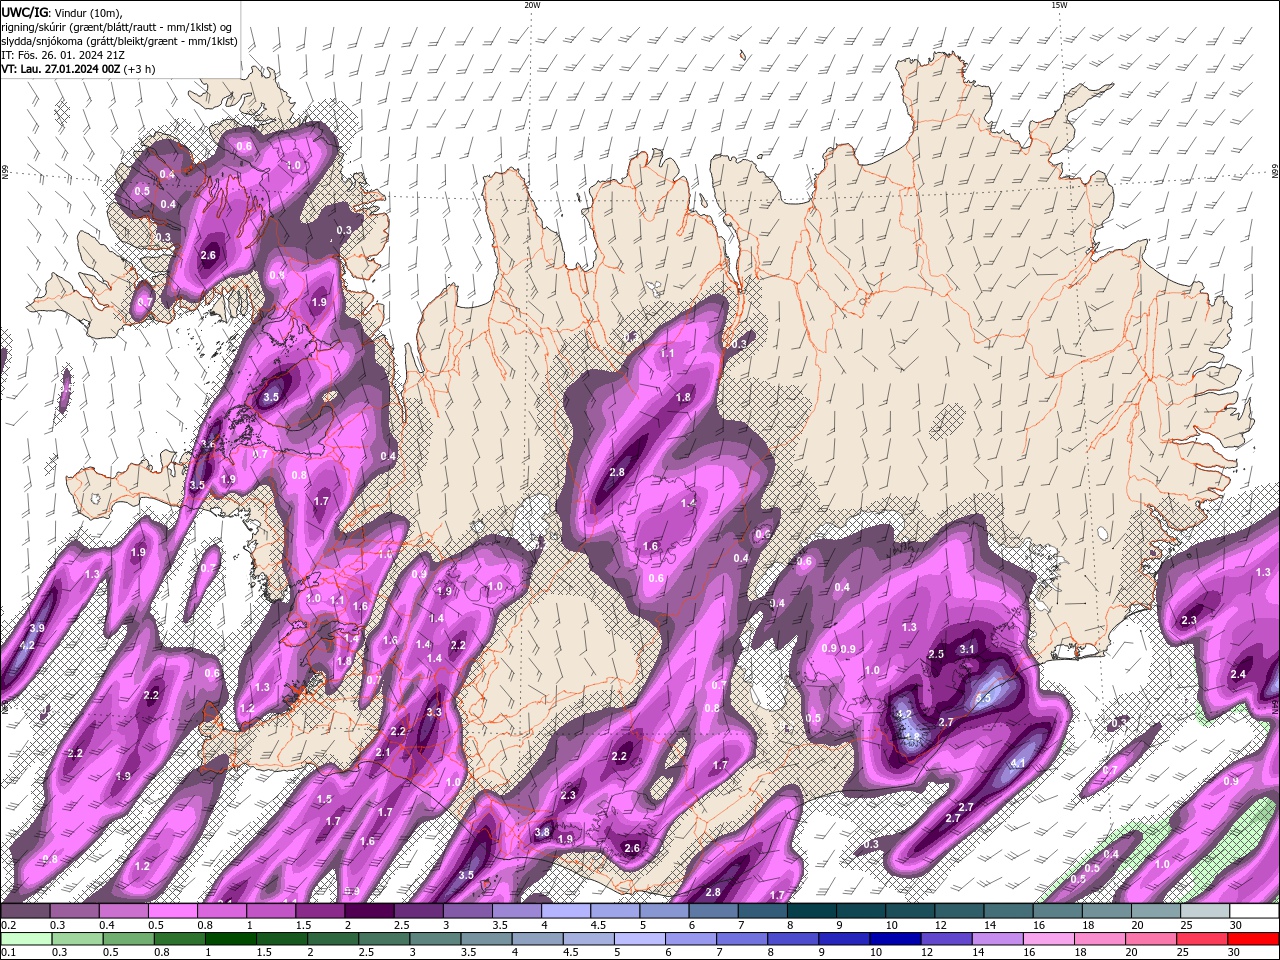This screenshot has height=960, width=1280.
Task: Click the 2.1 precipitation value
Action: pos(383,753)
